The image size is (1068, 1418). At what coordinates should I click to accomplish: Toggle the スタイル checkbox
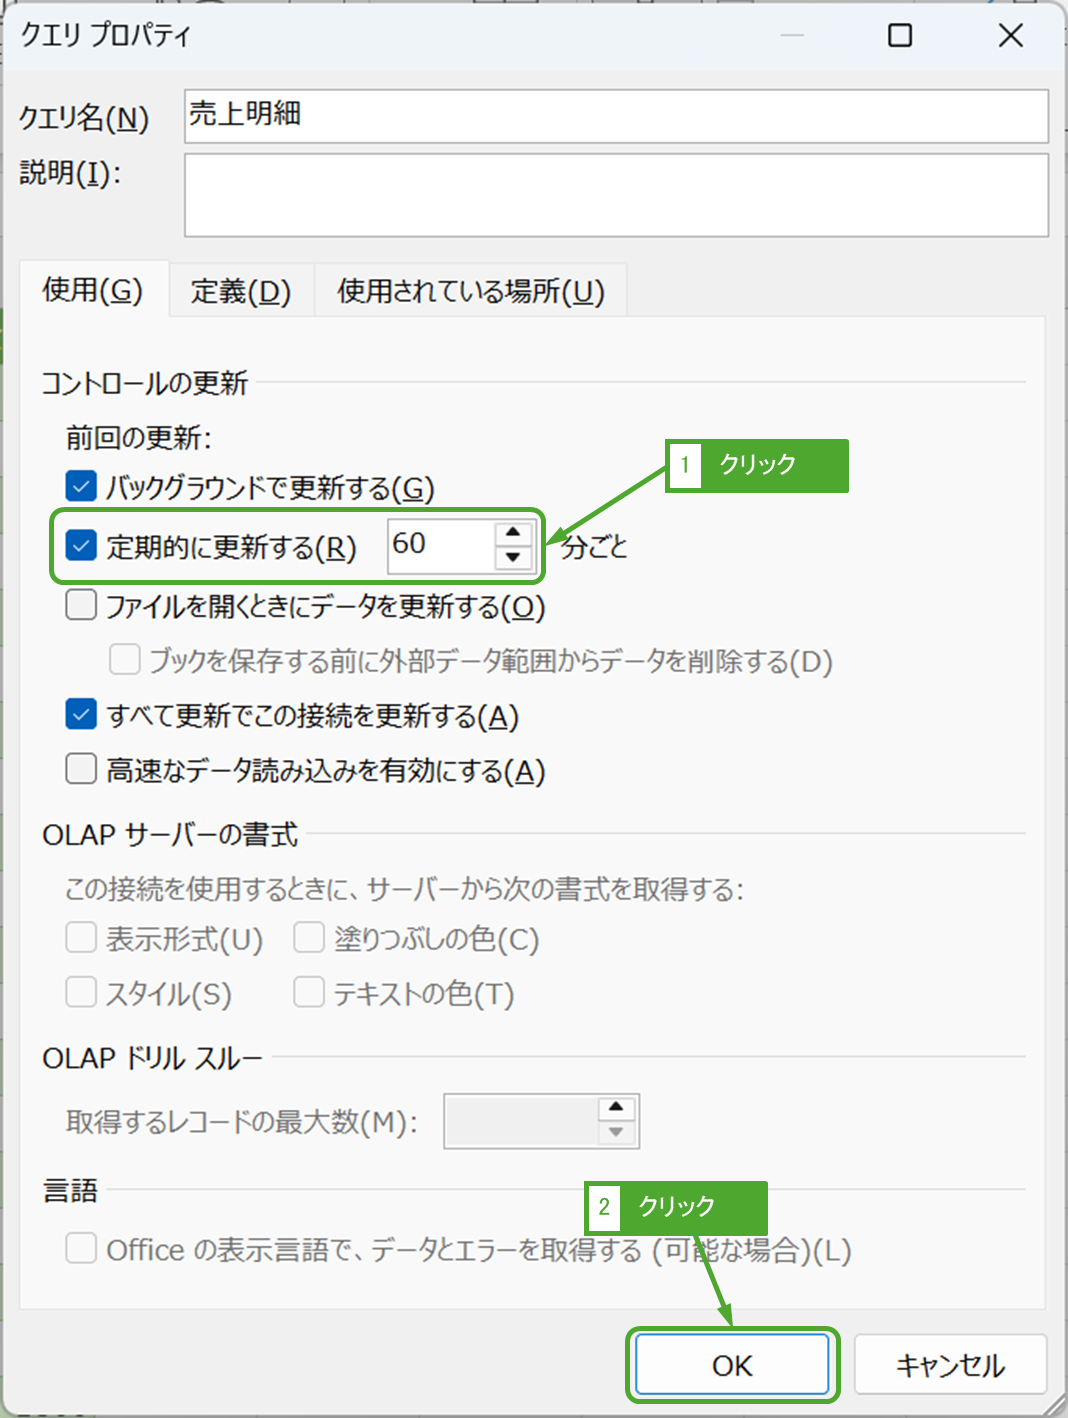click(x=80, y=992)
